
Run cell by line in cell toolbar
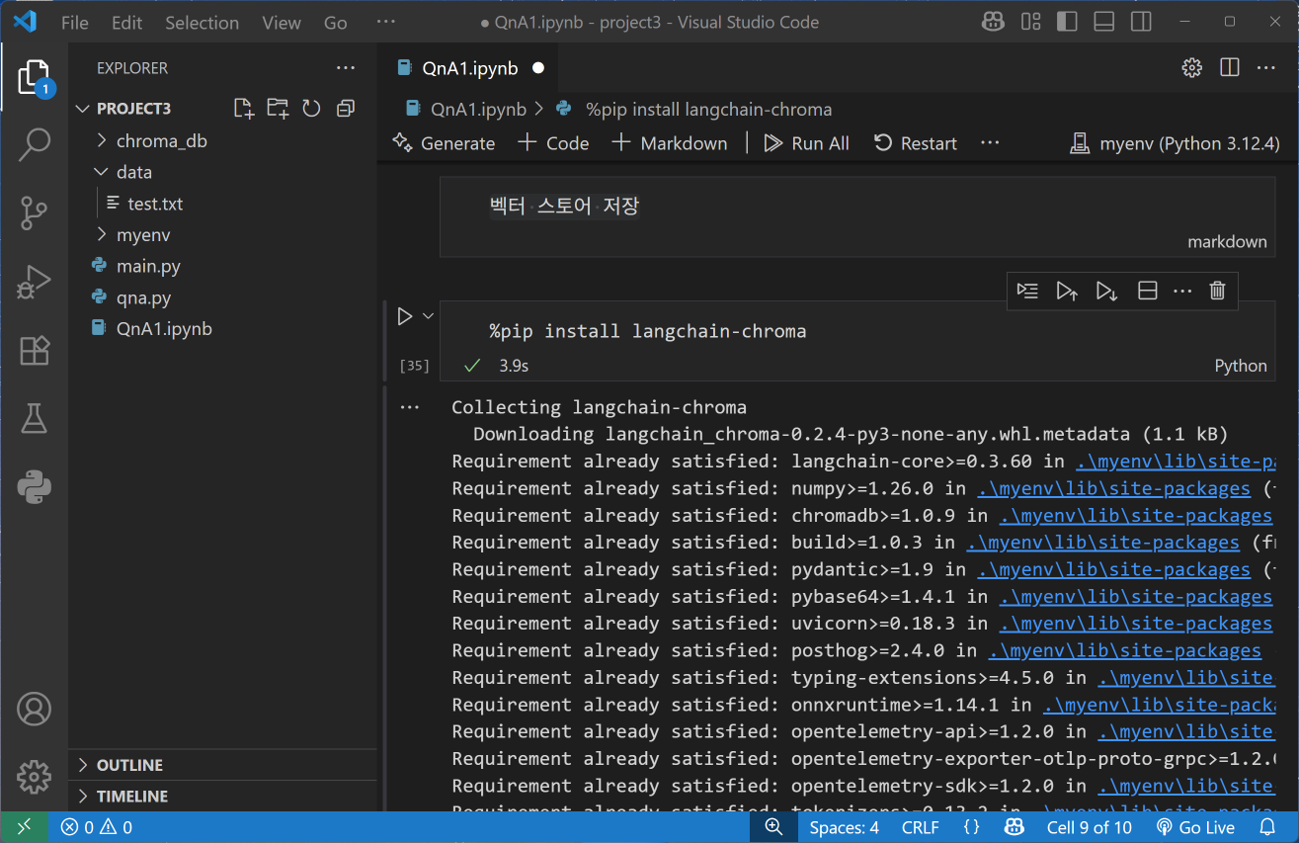pyautogui.click(x=1028, y=291)
